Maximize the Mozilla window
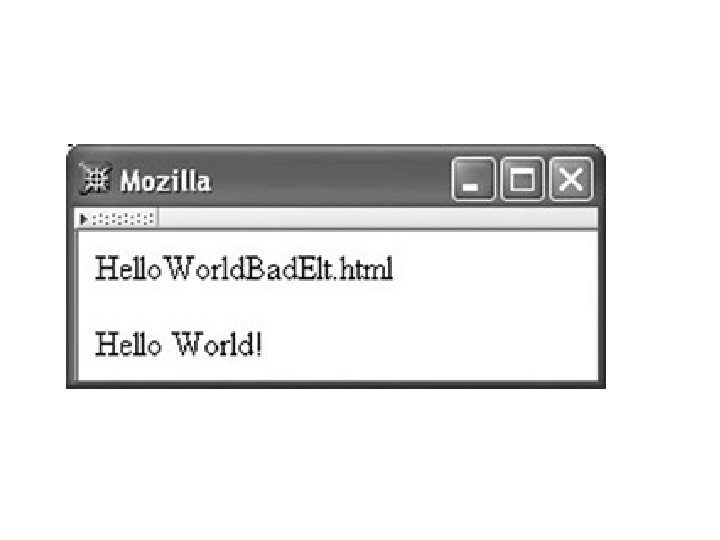Image resolution: width=720 pixels, height=540 pixels. pos(522,179)
